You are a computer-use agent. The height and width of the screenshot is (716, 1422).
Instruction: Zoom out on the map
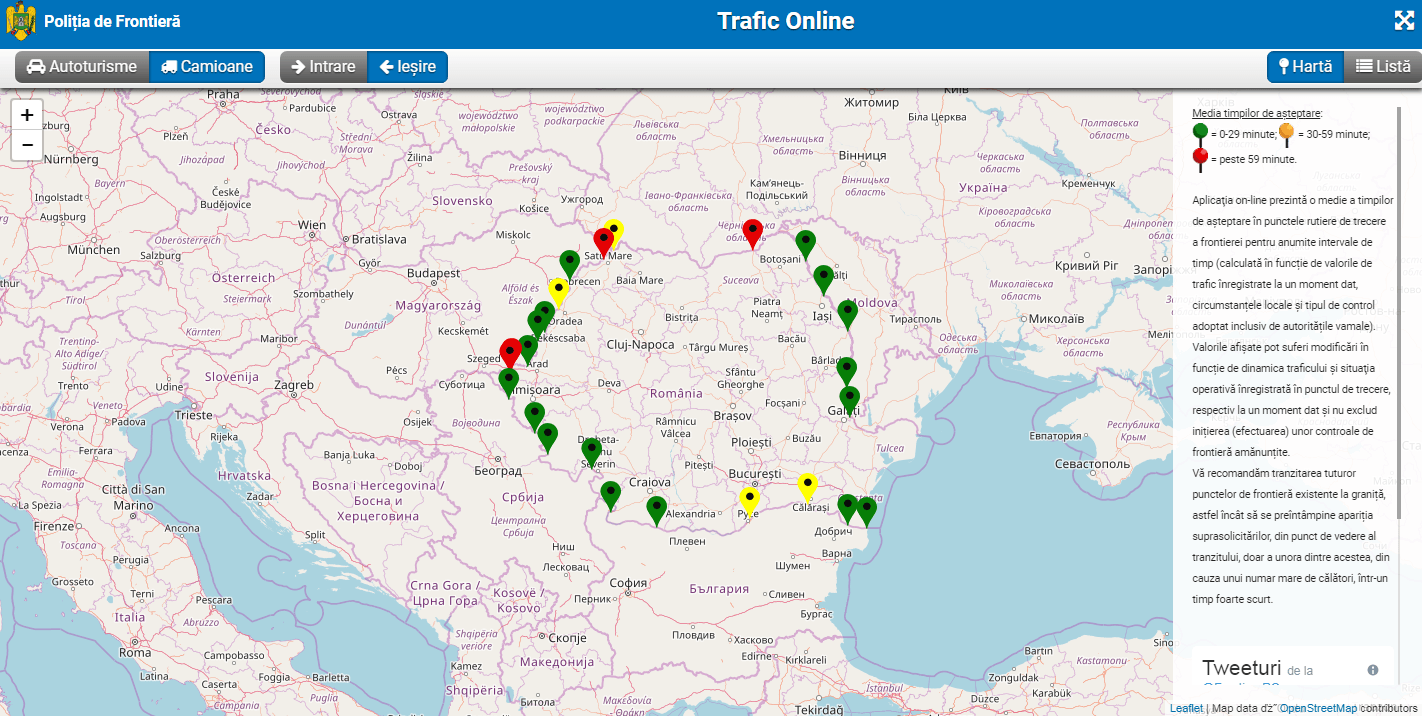(27, 145)
